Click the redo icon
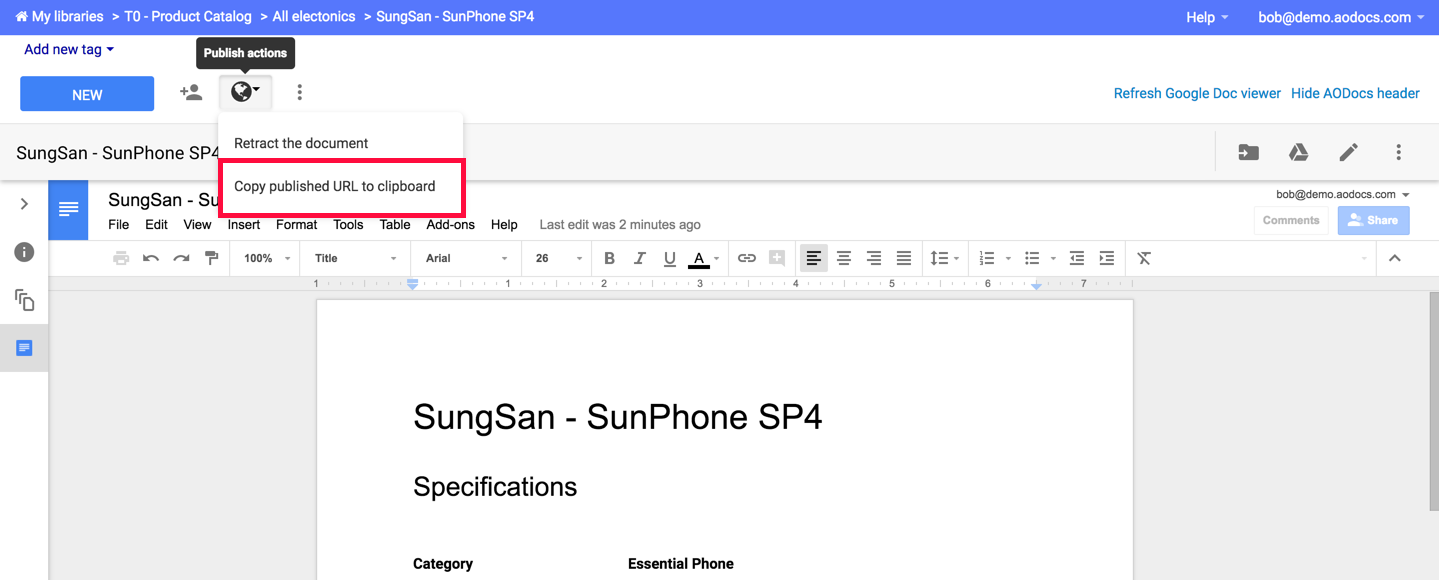 pos(181,258)
